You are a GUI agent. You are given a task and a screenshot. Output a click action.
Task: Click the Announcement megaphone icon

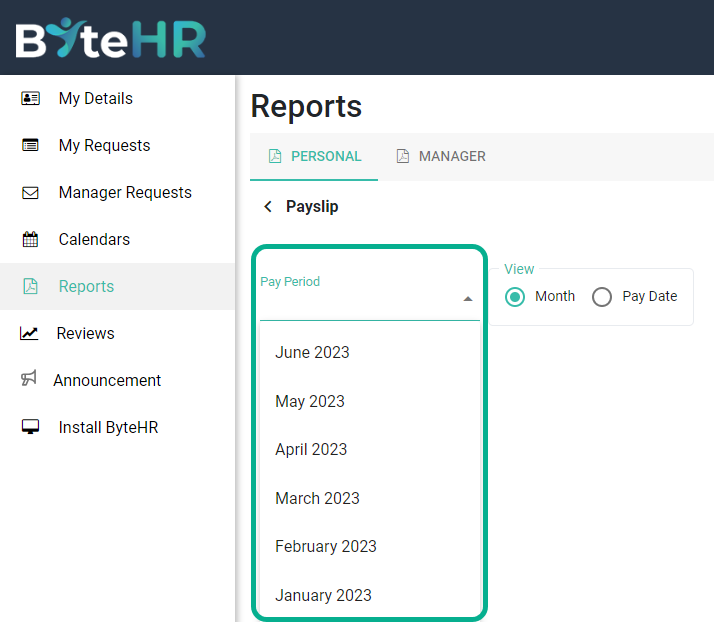pos(29,378)
